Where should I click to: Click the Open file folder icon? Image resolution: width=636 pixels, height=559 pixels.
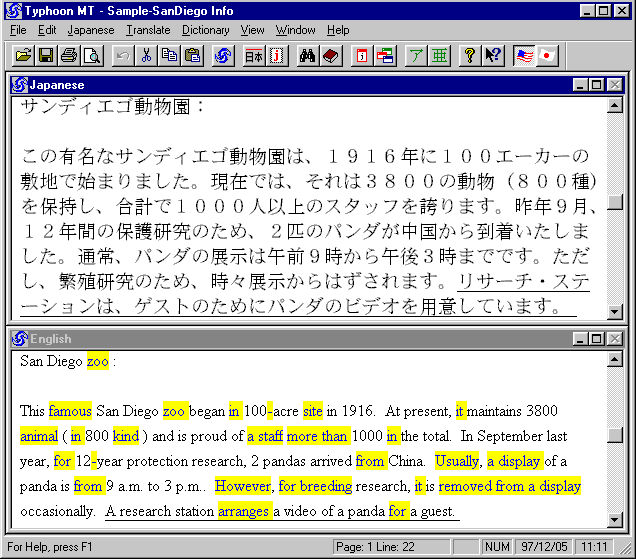pyautogui.click(x=22, y=55)
